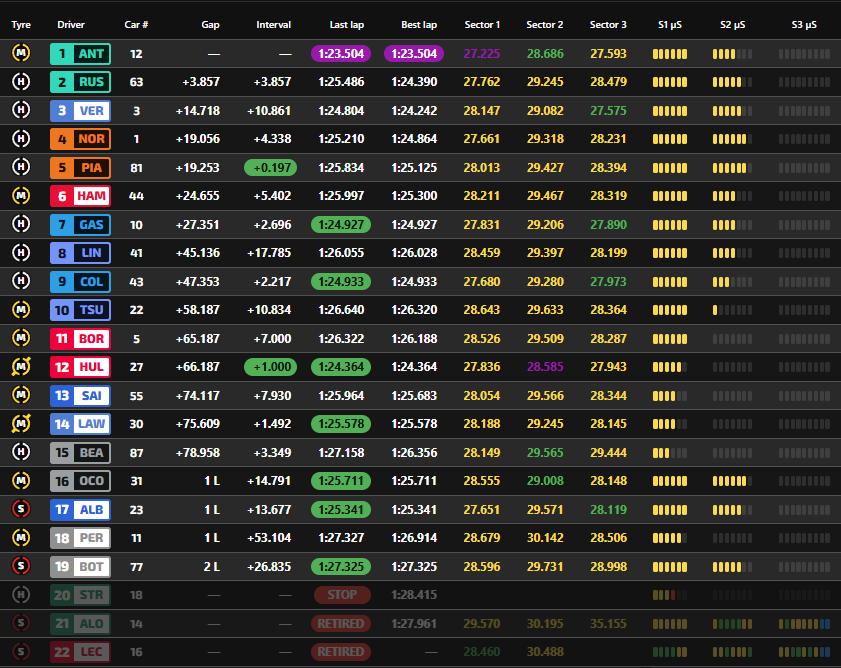Click the medium tyre icon for ANT
This screenshot has width=841, height=668.
pyautogui.click(x=21, y=53)
